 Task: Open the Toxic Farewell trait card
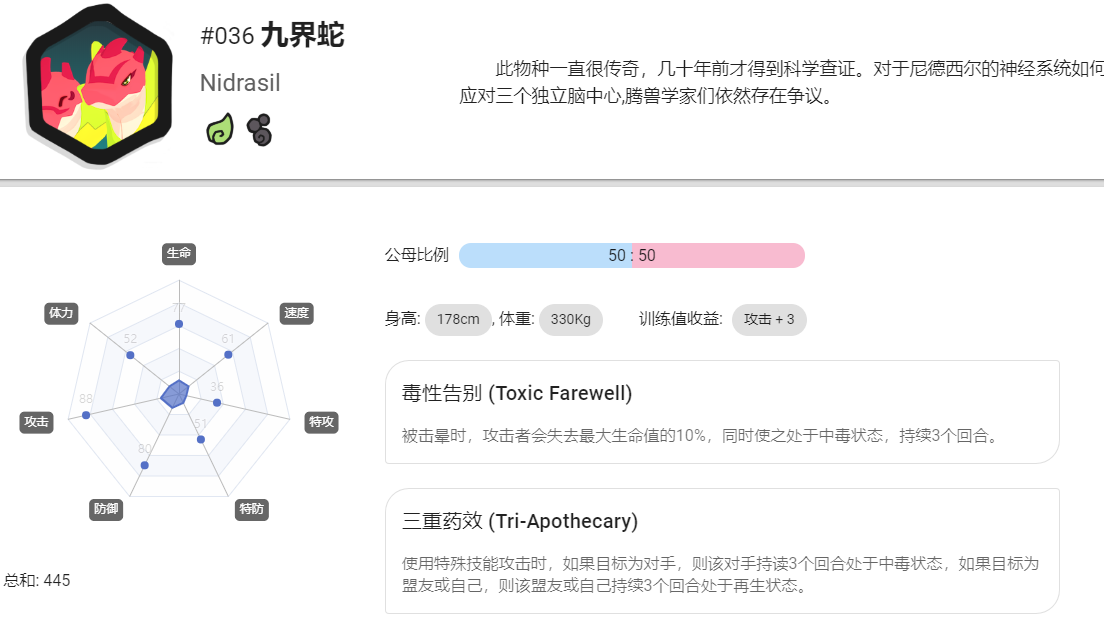click(722, 412)
